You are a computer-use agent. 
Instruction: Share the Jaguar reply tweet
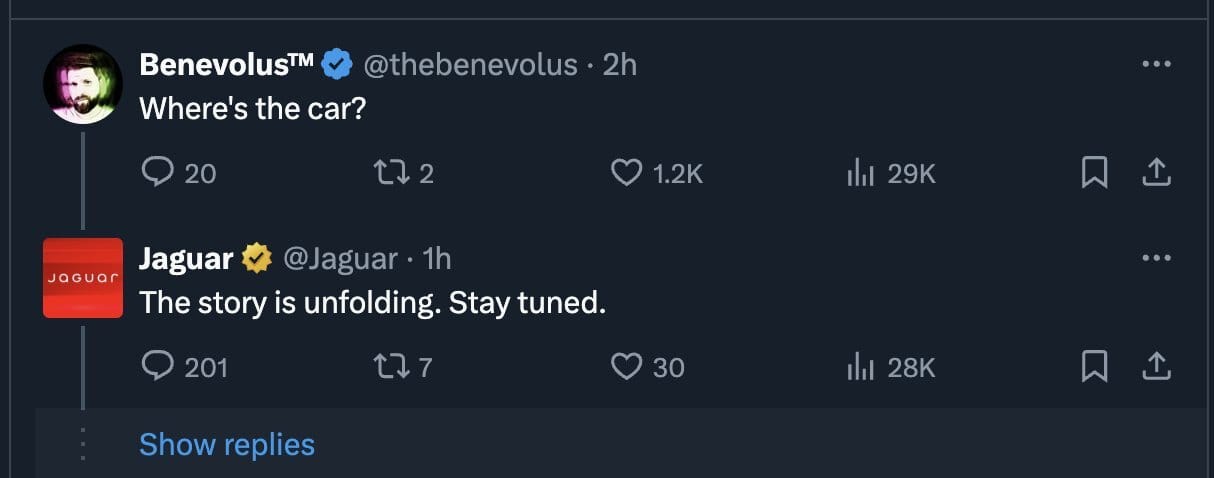(x=1155, y=367)
